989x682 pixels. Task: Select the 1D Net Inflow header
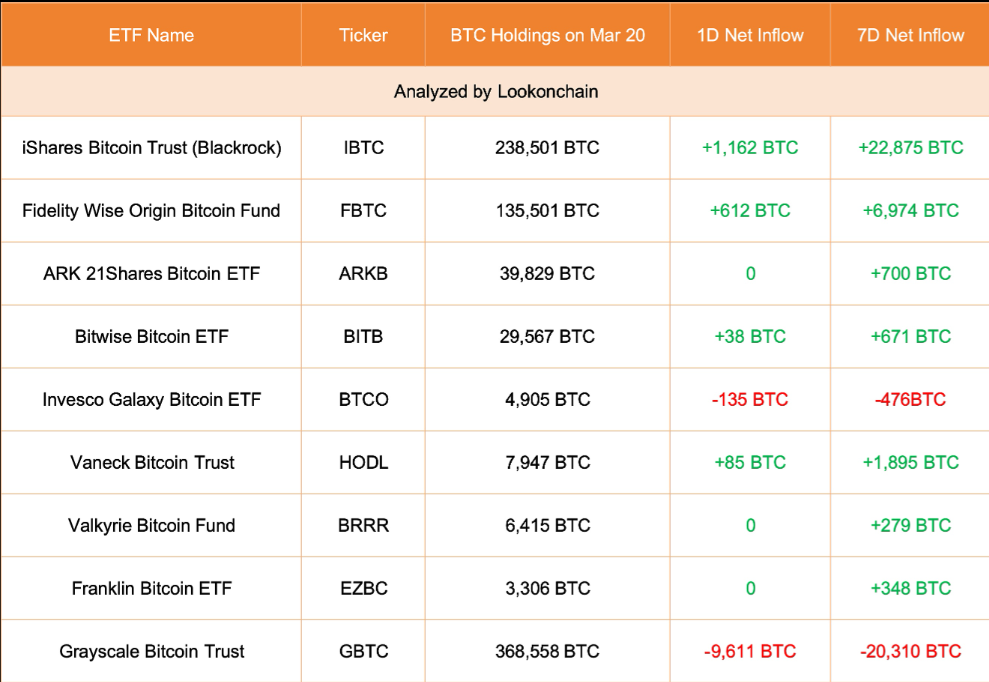[x=750, y=35]
